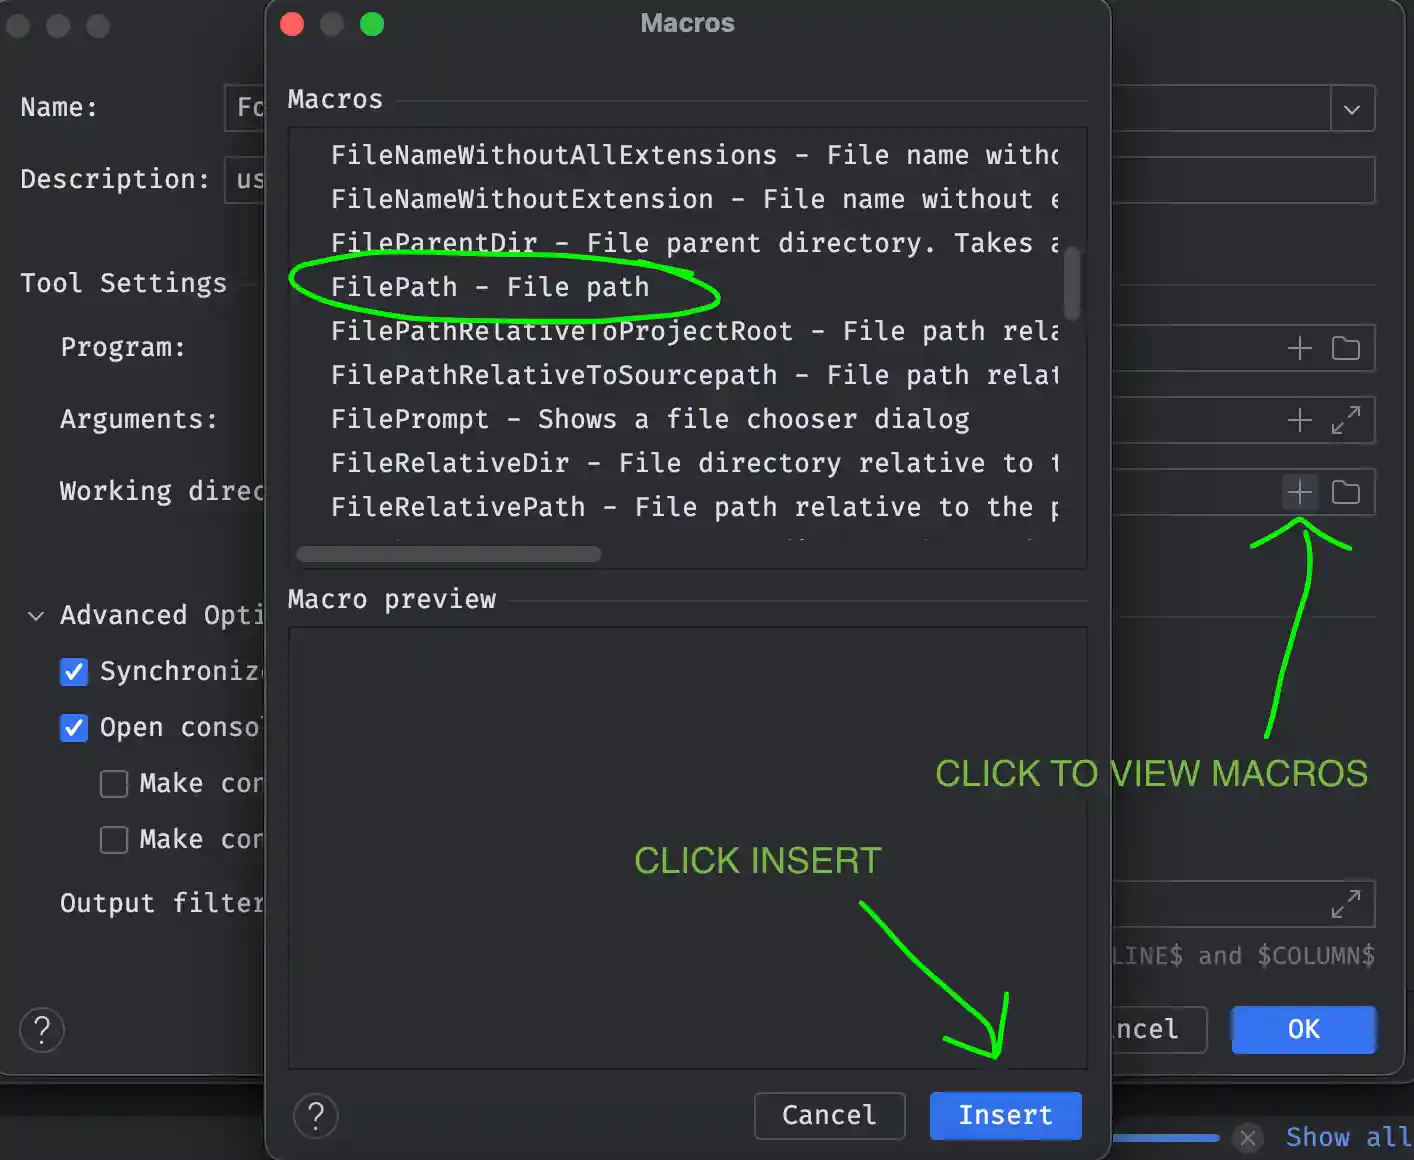Toggle the Synchronize files checkbox
This screenshot has width=1414, height=1160.
[74, 672]
